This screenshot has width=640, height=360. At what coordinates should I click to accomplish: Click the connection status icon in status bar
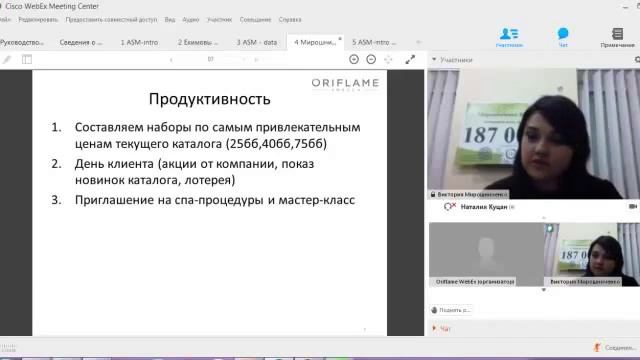(597, 347)
